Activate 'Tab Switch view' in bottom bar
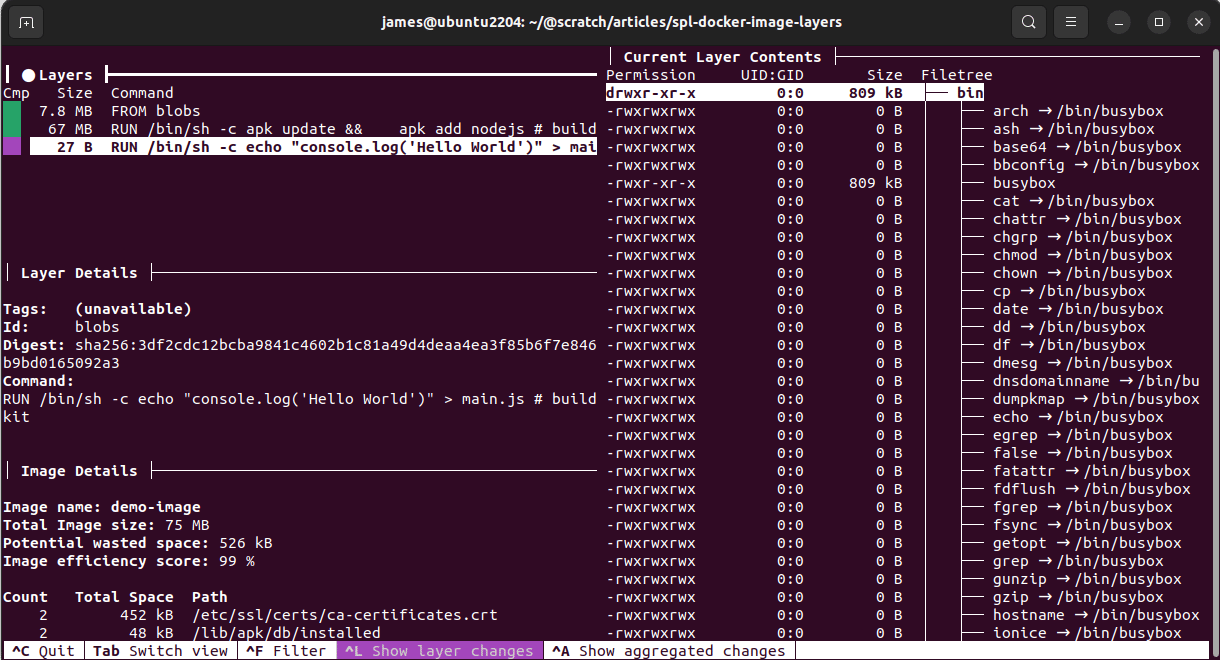This screenshot has width=1220, height=660. point(160,650)
